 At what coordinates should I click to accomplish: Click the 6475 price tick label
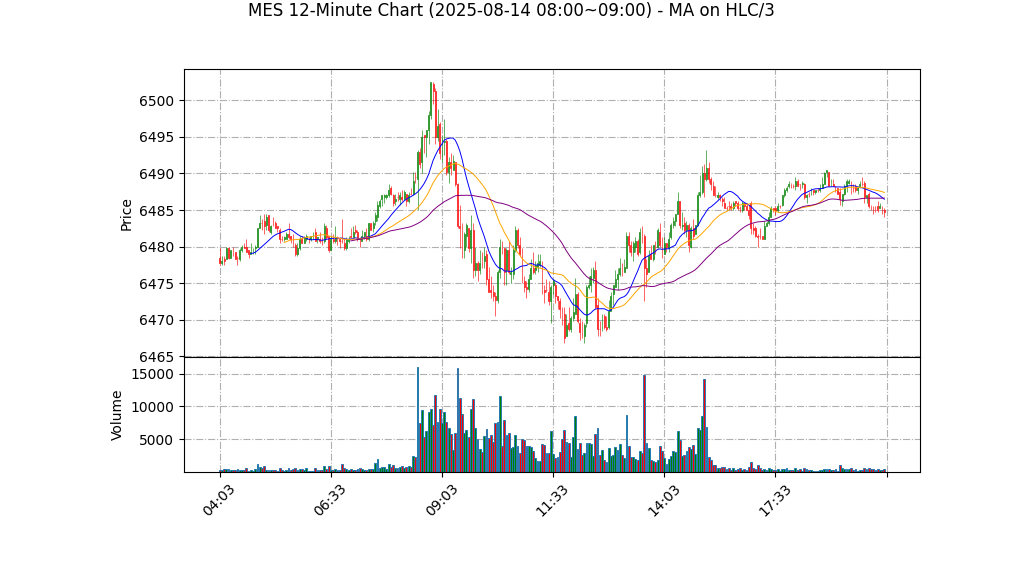[156, 284]
